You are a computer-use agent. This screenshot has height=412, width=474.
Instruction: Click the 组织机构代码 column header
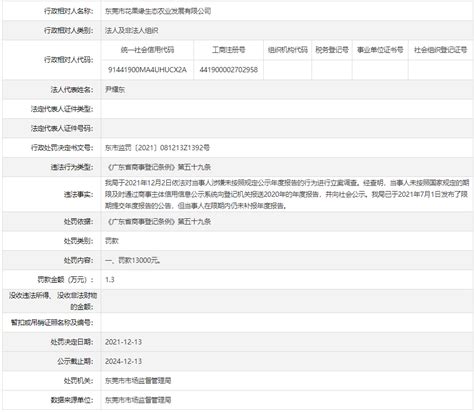(x=288, y=50)
